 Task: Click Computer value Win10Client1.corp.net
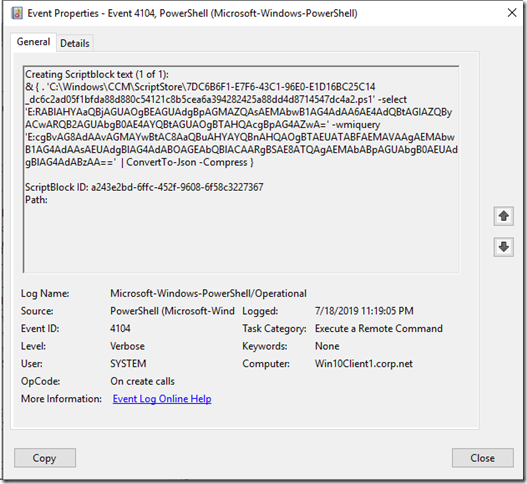pyautogui.click(x=364, y=364)
